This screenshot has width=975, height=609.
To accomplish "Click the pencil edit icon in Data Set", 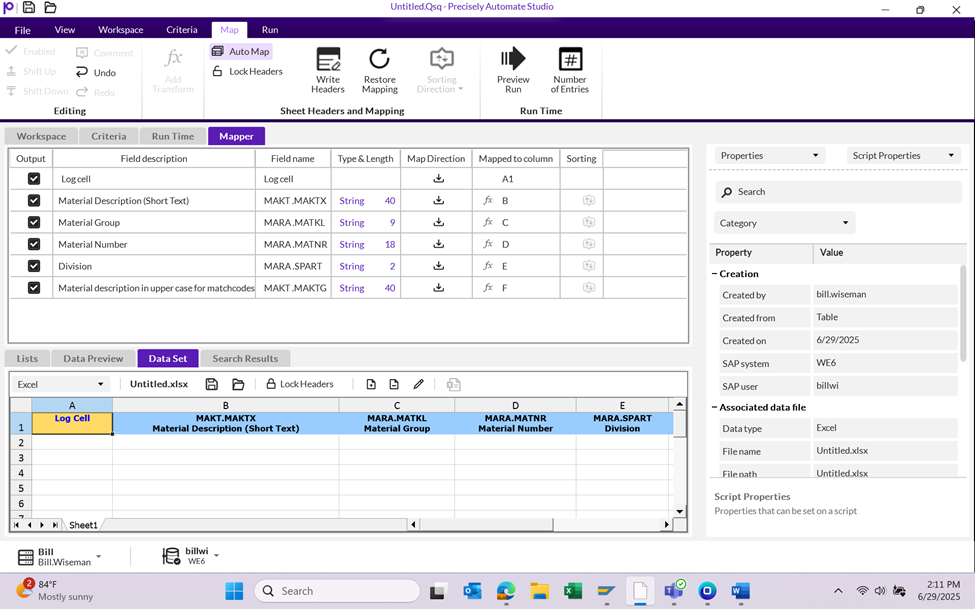I will click(418, 384).
